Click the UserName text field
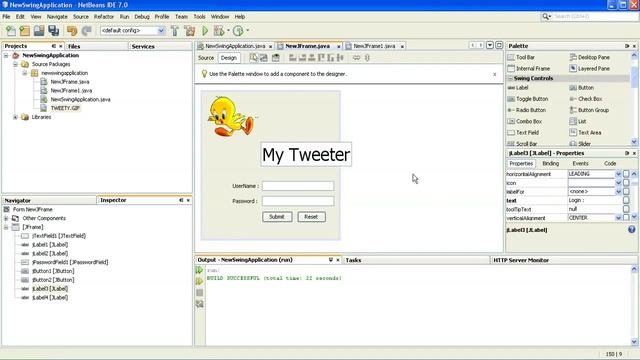The width and height of the screenshot is (640, 360). click(x=298, y=186)
